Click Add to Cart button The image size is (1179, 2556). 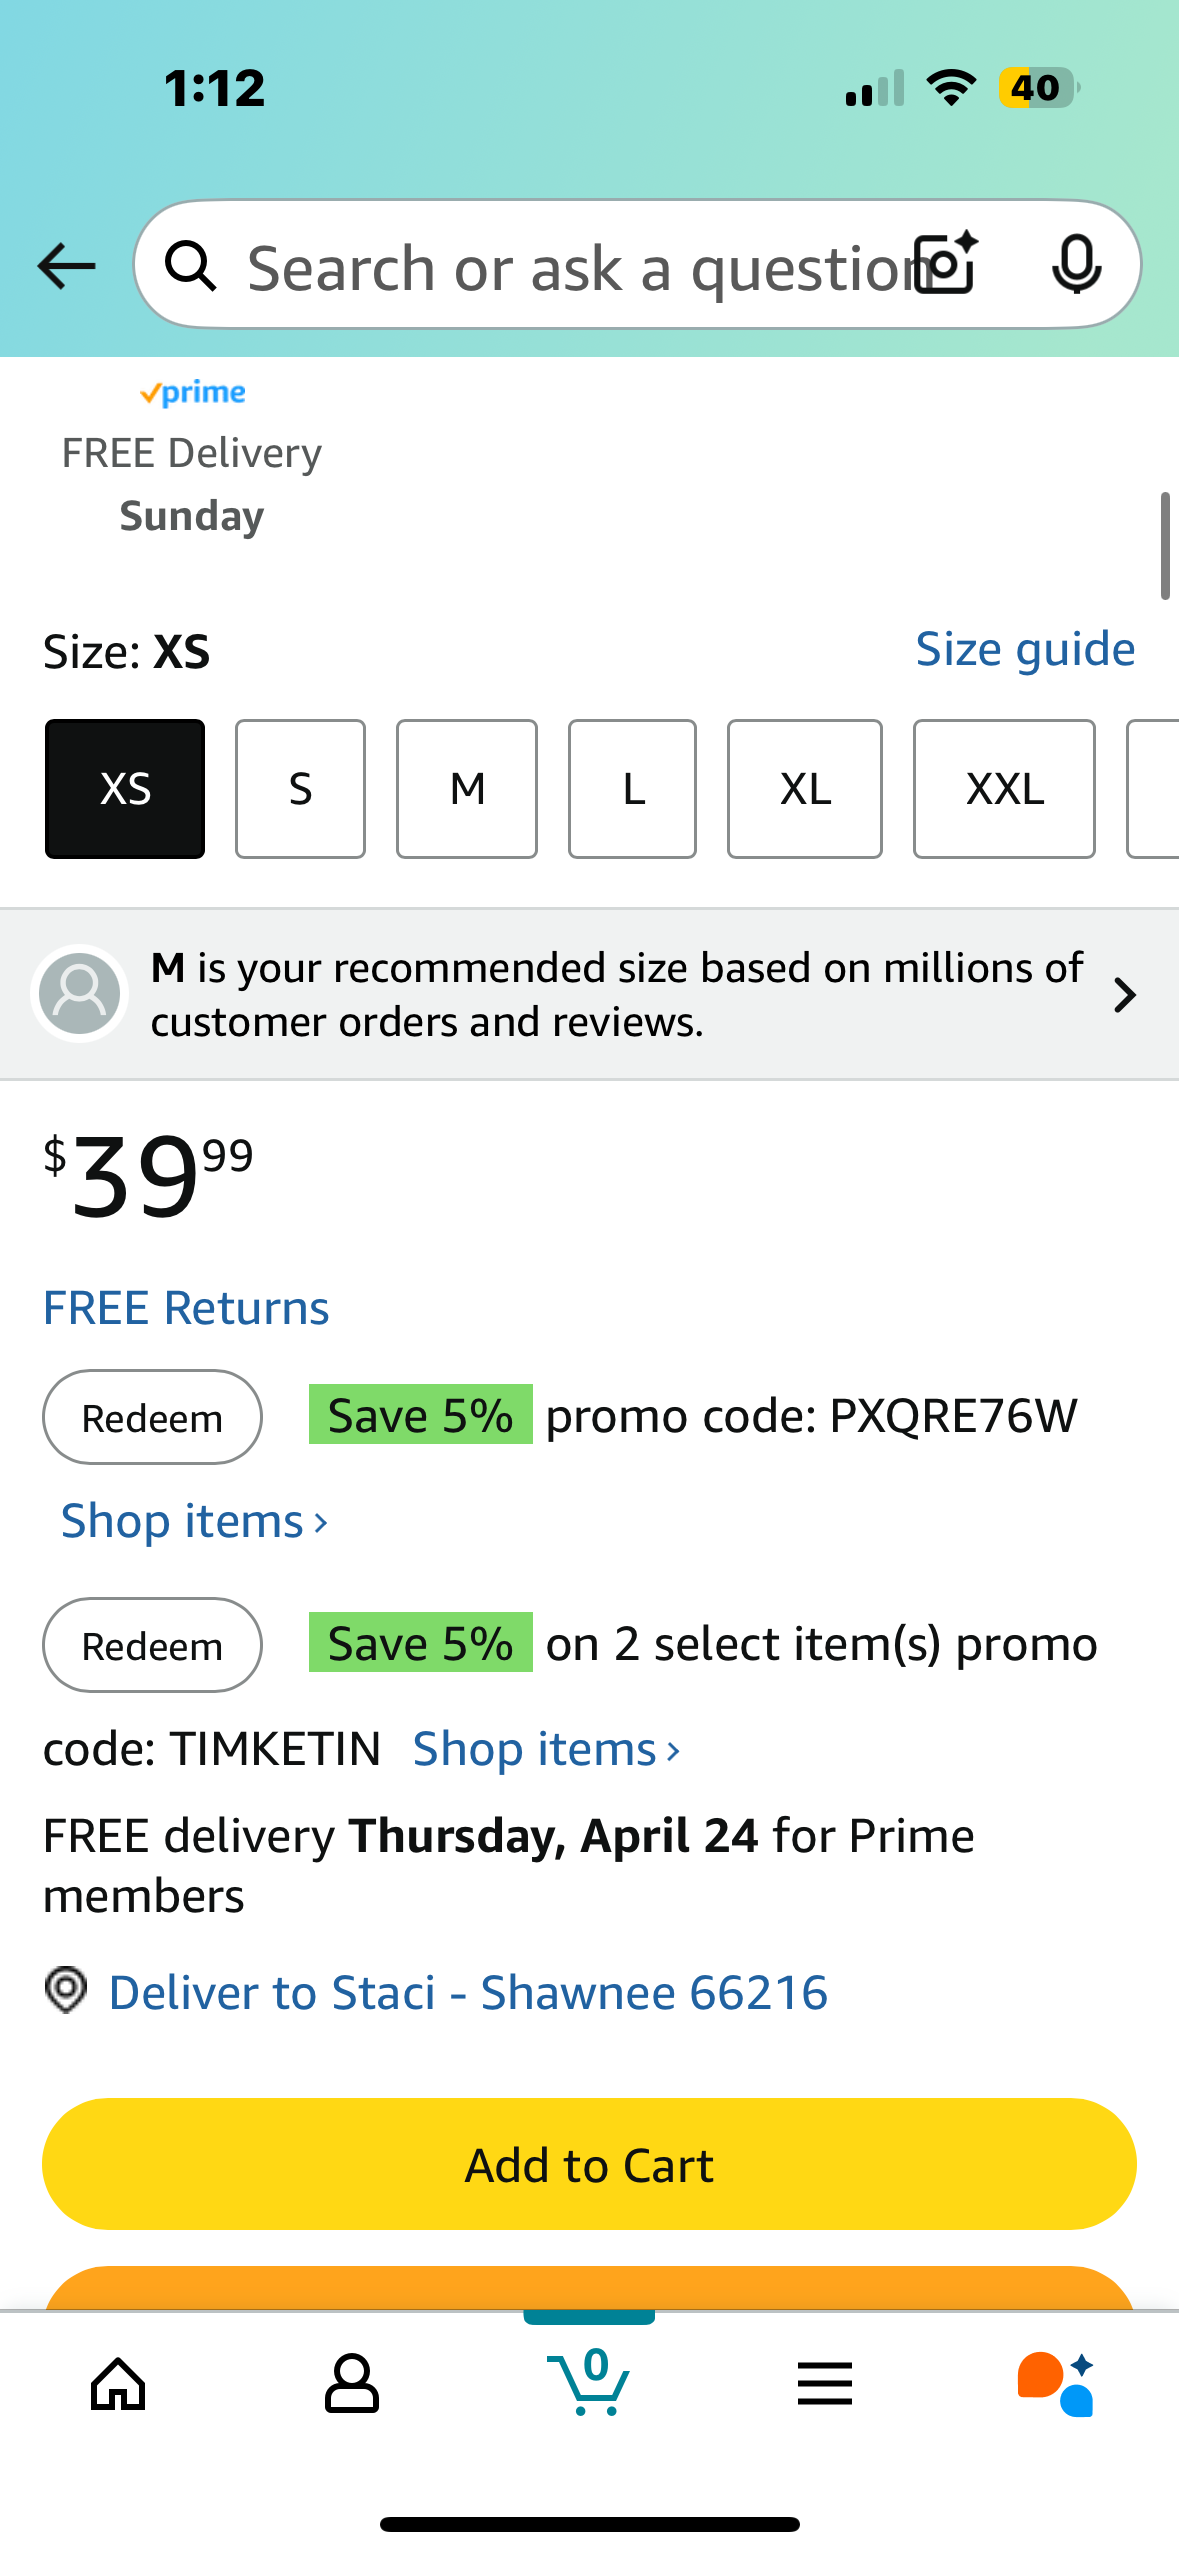(x=589, y=2164)
